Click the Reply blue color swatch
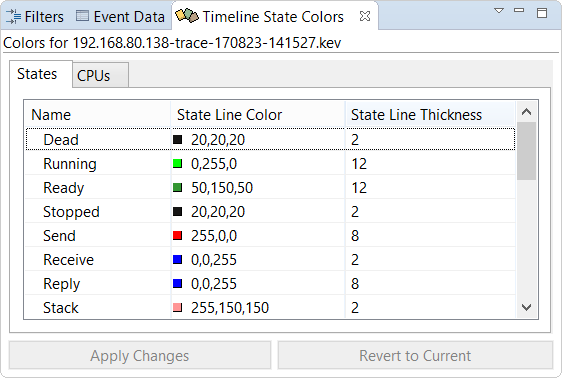562x378 pixels. [x=177, y=284]
